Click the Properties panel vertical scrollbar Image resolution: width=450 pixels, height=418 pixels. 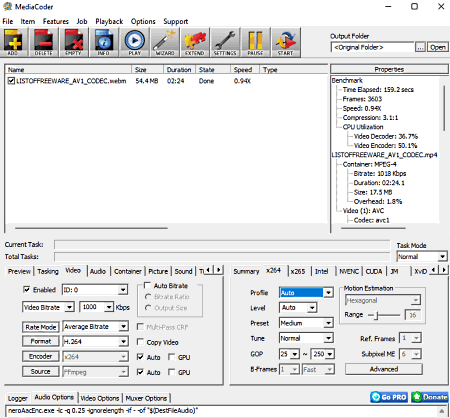tap(444, 108)
